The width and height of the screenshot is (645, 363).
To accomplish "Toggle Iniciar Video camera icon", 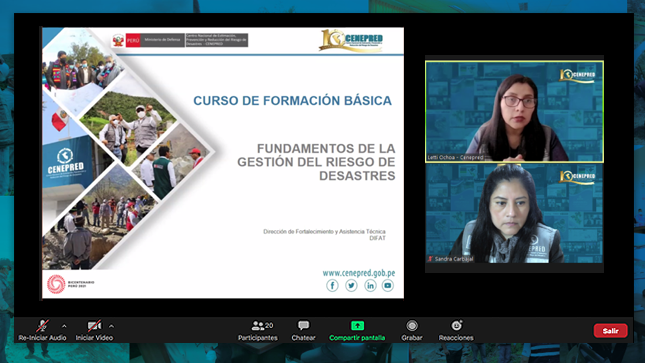I will 94,326.
